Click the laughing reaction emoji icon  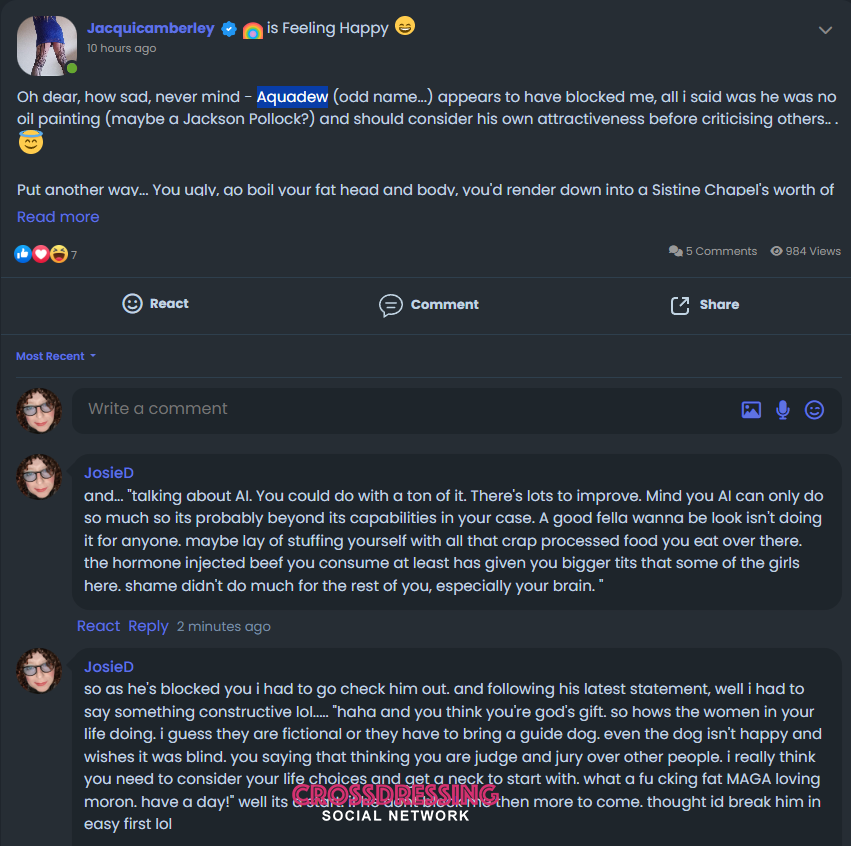(x=59, y=254)
